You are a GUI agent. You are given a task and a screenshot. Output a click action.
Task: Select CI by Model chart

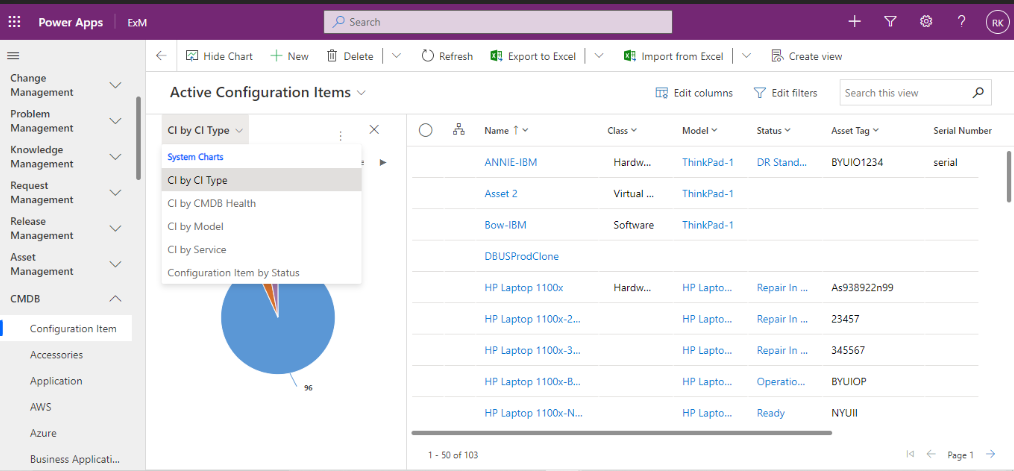coord(261,226)
